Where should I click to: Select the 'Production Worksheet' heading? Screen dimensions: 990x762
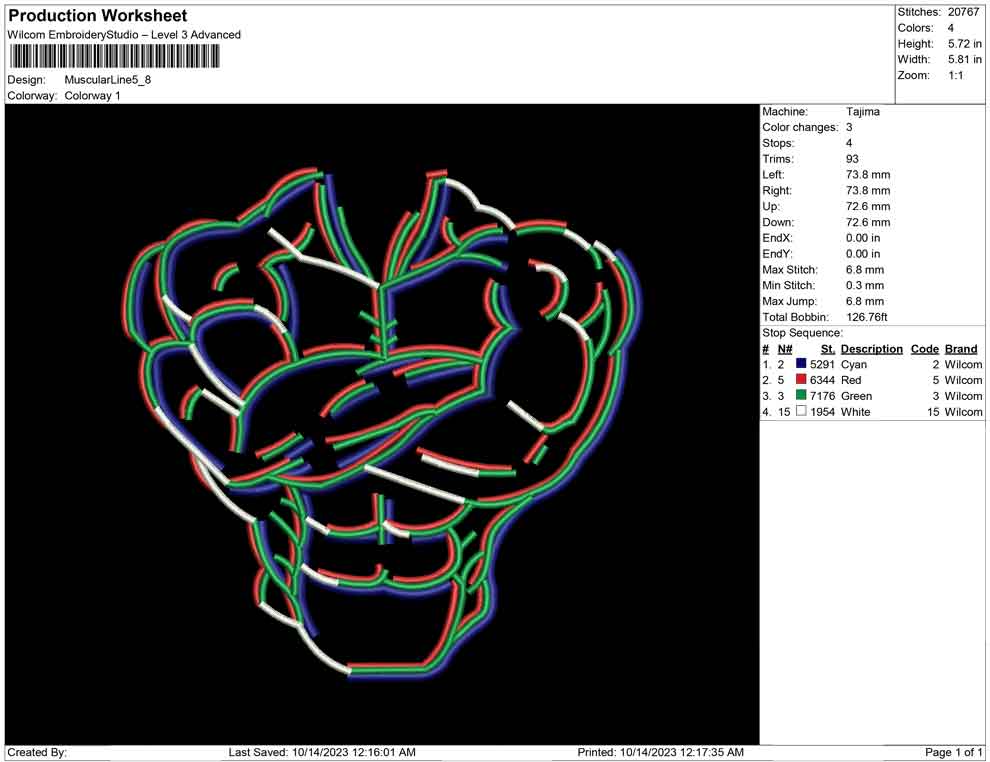coord(98,15)
